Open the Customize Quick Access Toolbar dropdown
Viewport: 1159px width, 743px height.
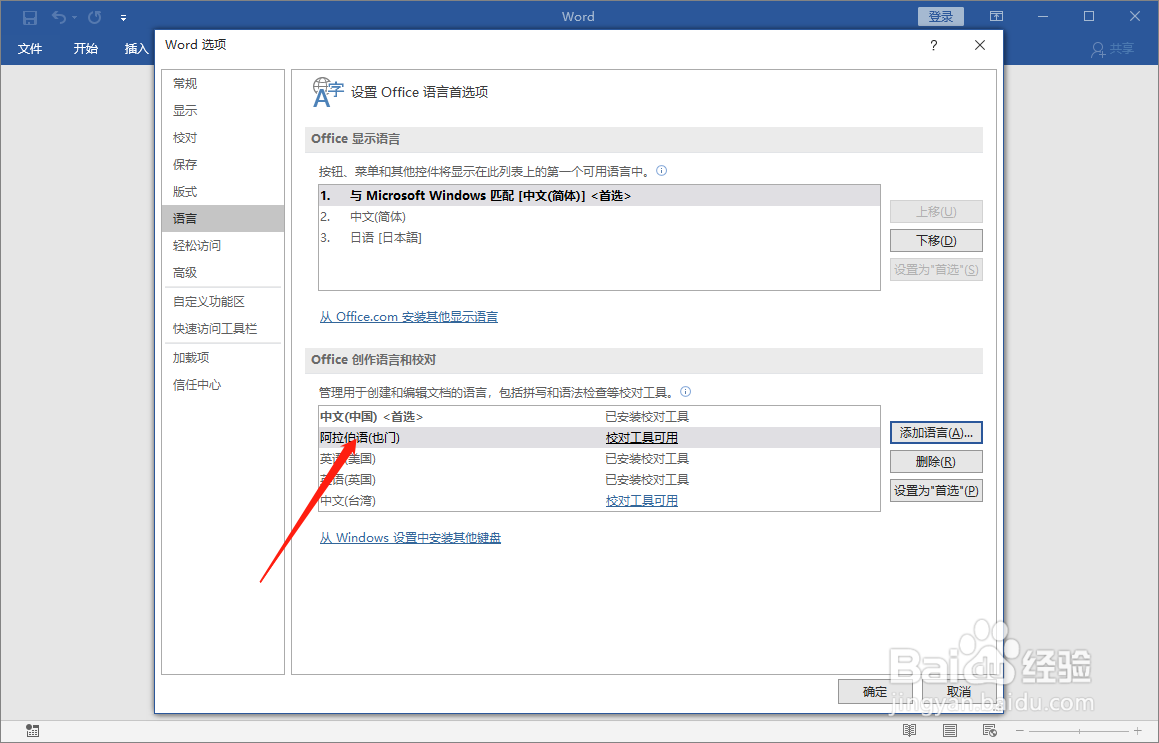coord(123,18)
